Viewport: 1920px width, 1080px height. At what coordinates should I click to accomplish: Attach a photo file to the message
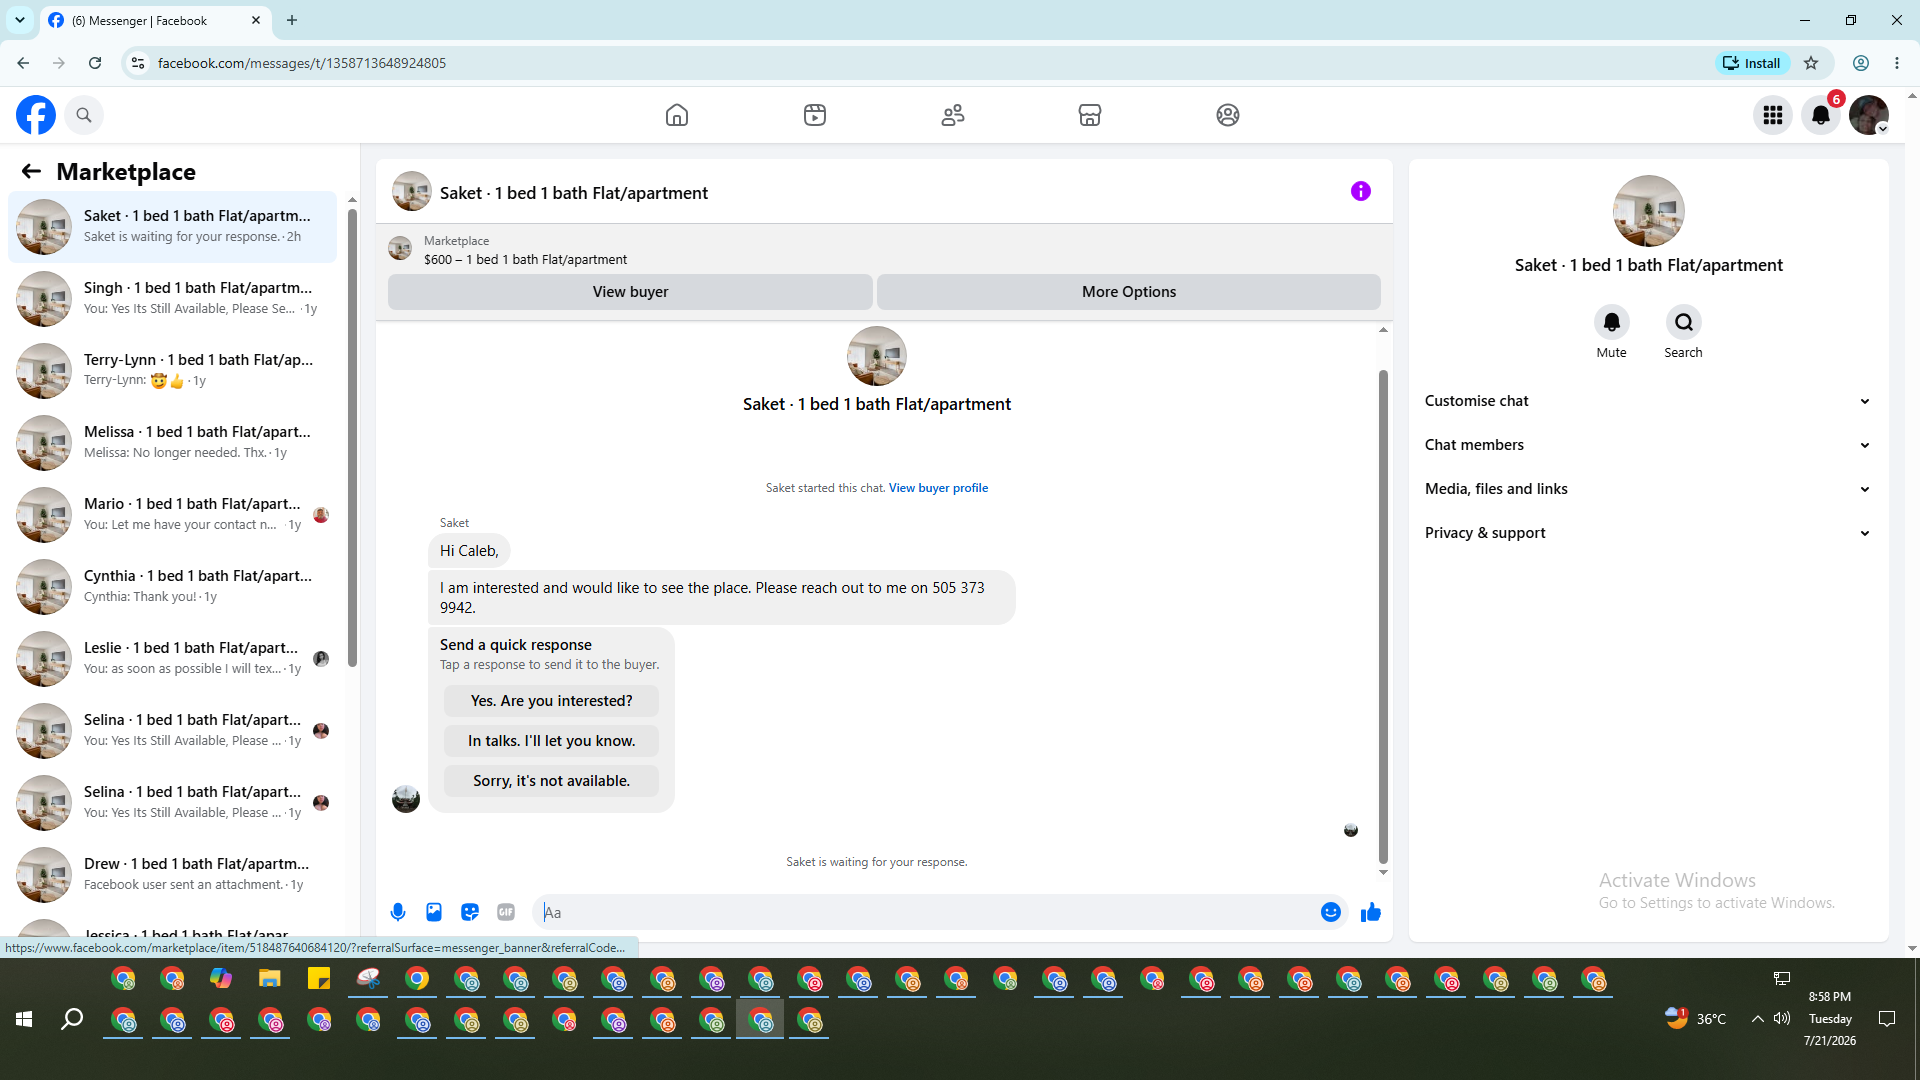434,912
